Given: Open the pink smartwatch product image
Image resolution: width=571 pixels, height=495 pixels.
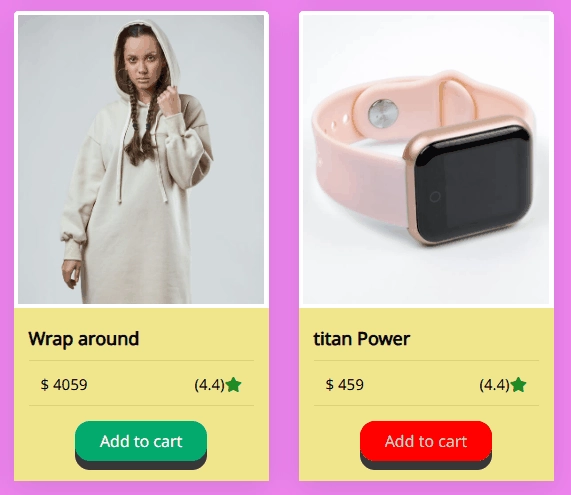Looking at the screenshot, I should click(x=426, y=159).
